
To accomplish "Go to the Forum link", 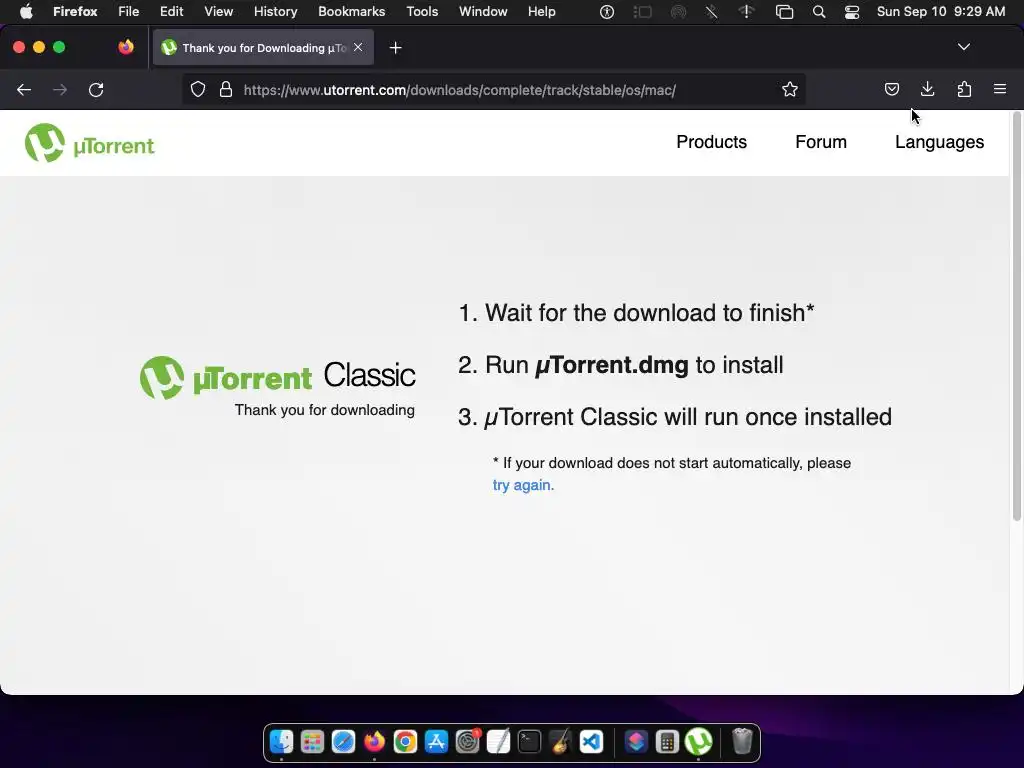I will [x=821, y=142].
